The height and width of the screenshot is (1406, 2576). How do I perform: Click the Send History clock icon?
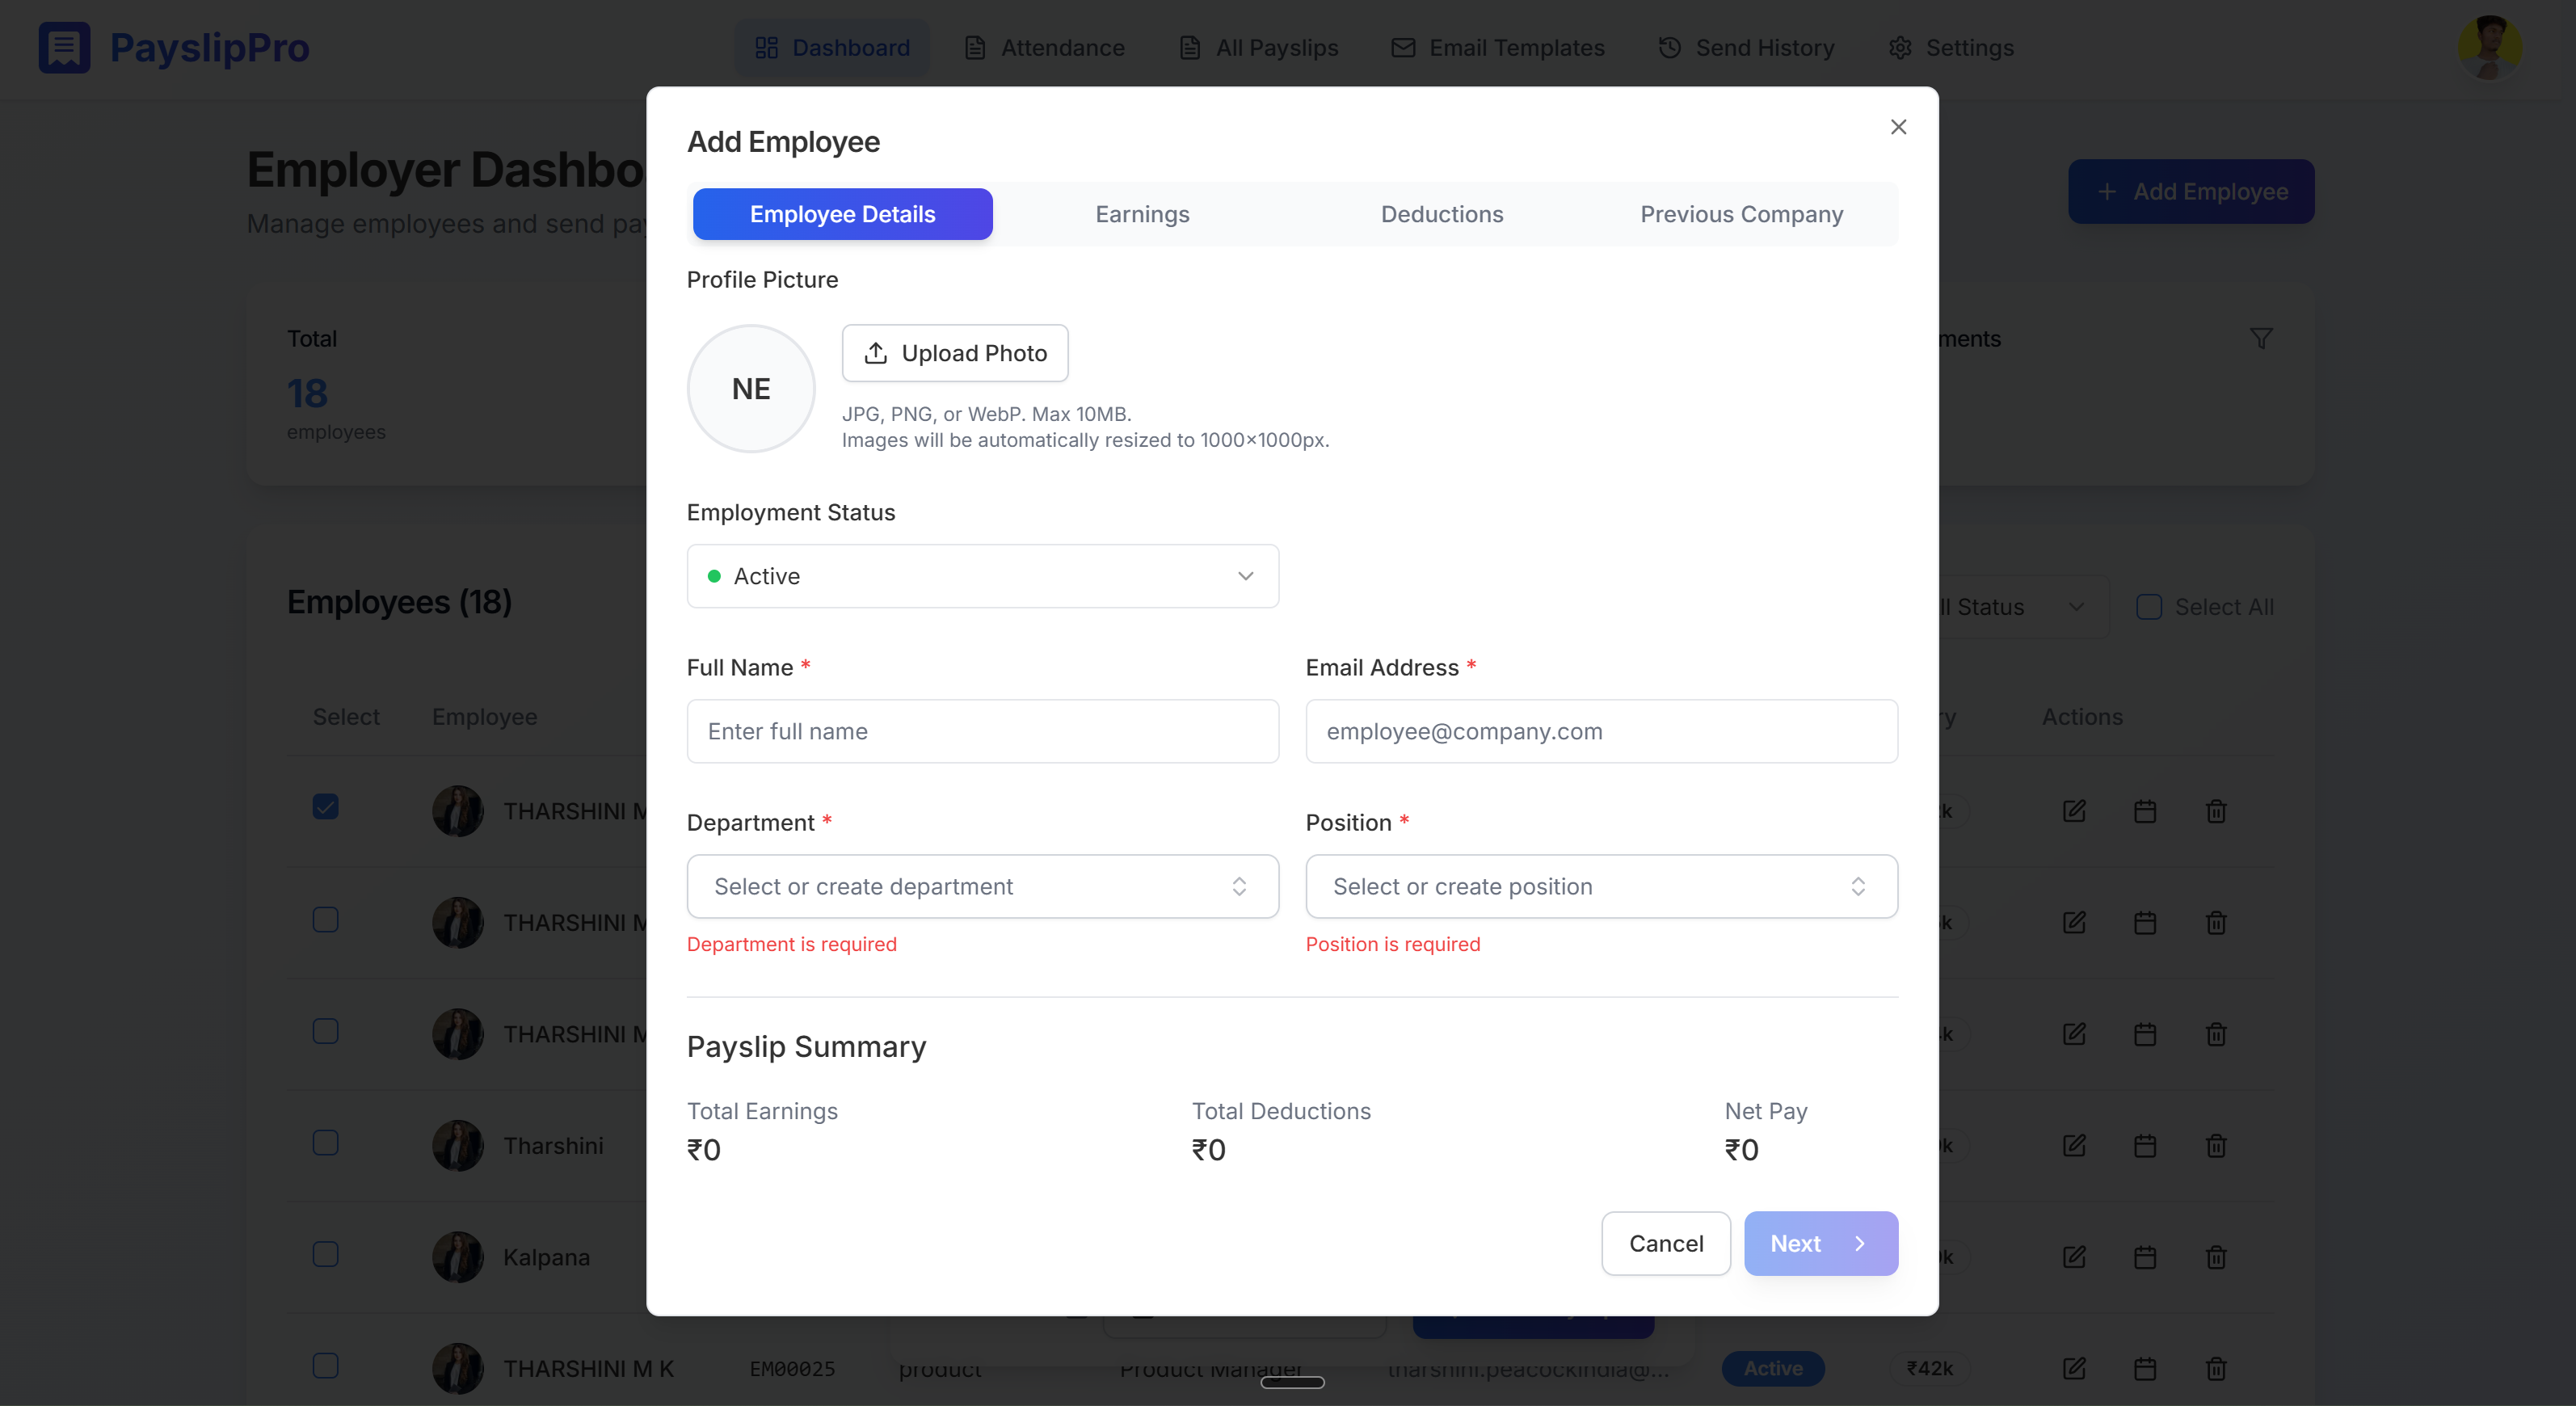[1669, 47]
